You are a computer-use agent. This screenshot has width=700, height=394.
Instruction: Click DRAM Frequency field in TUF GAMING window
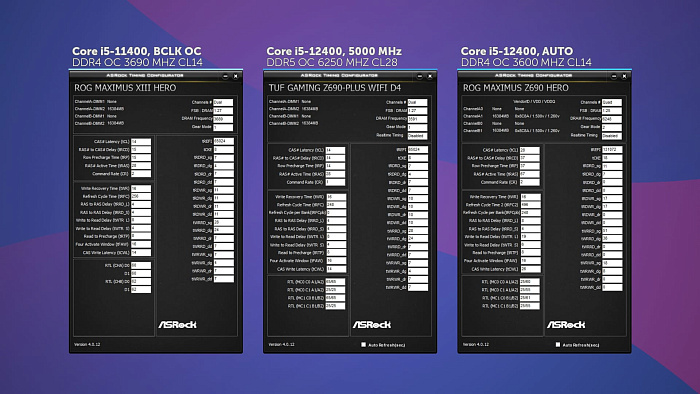pyautogui.click(x=417, y=119)
